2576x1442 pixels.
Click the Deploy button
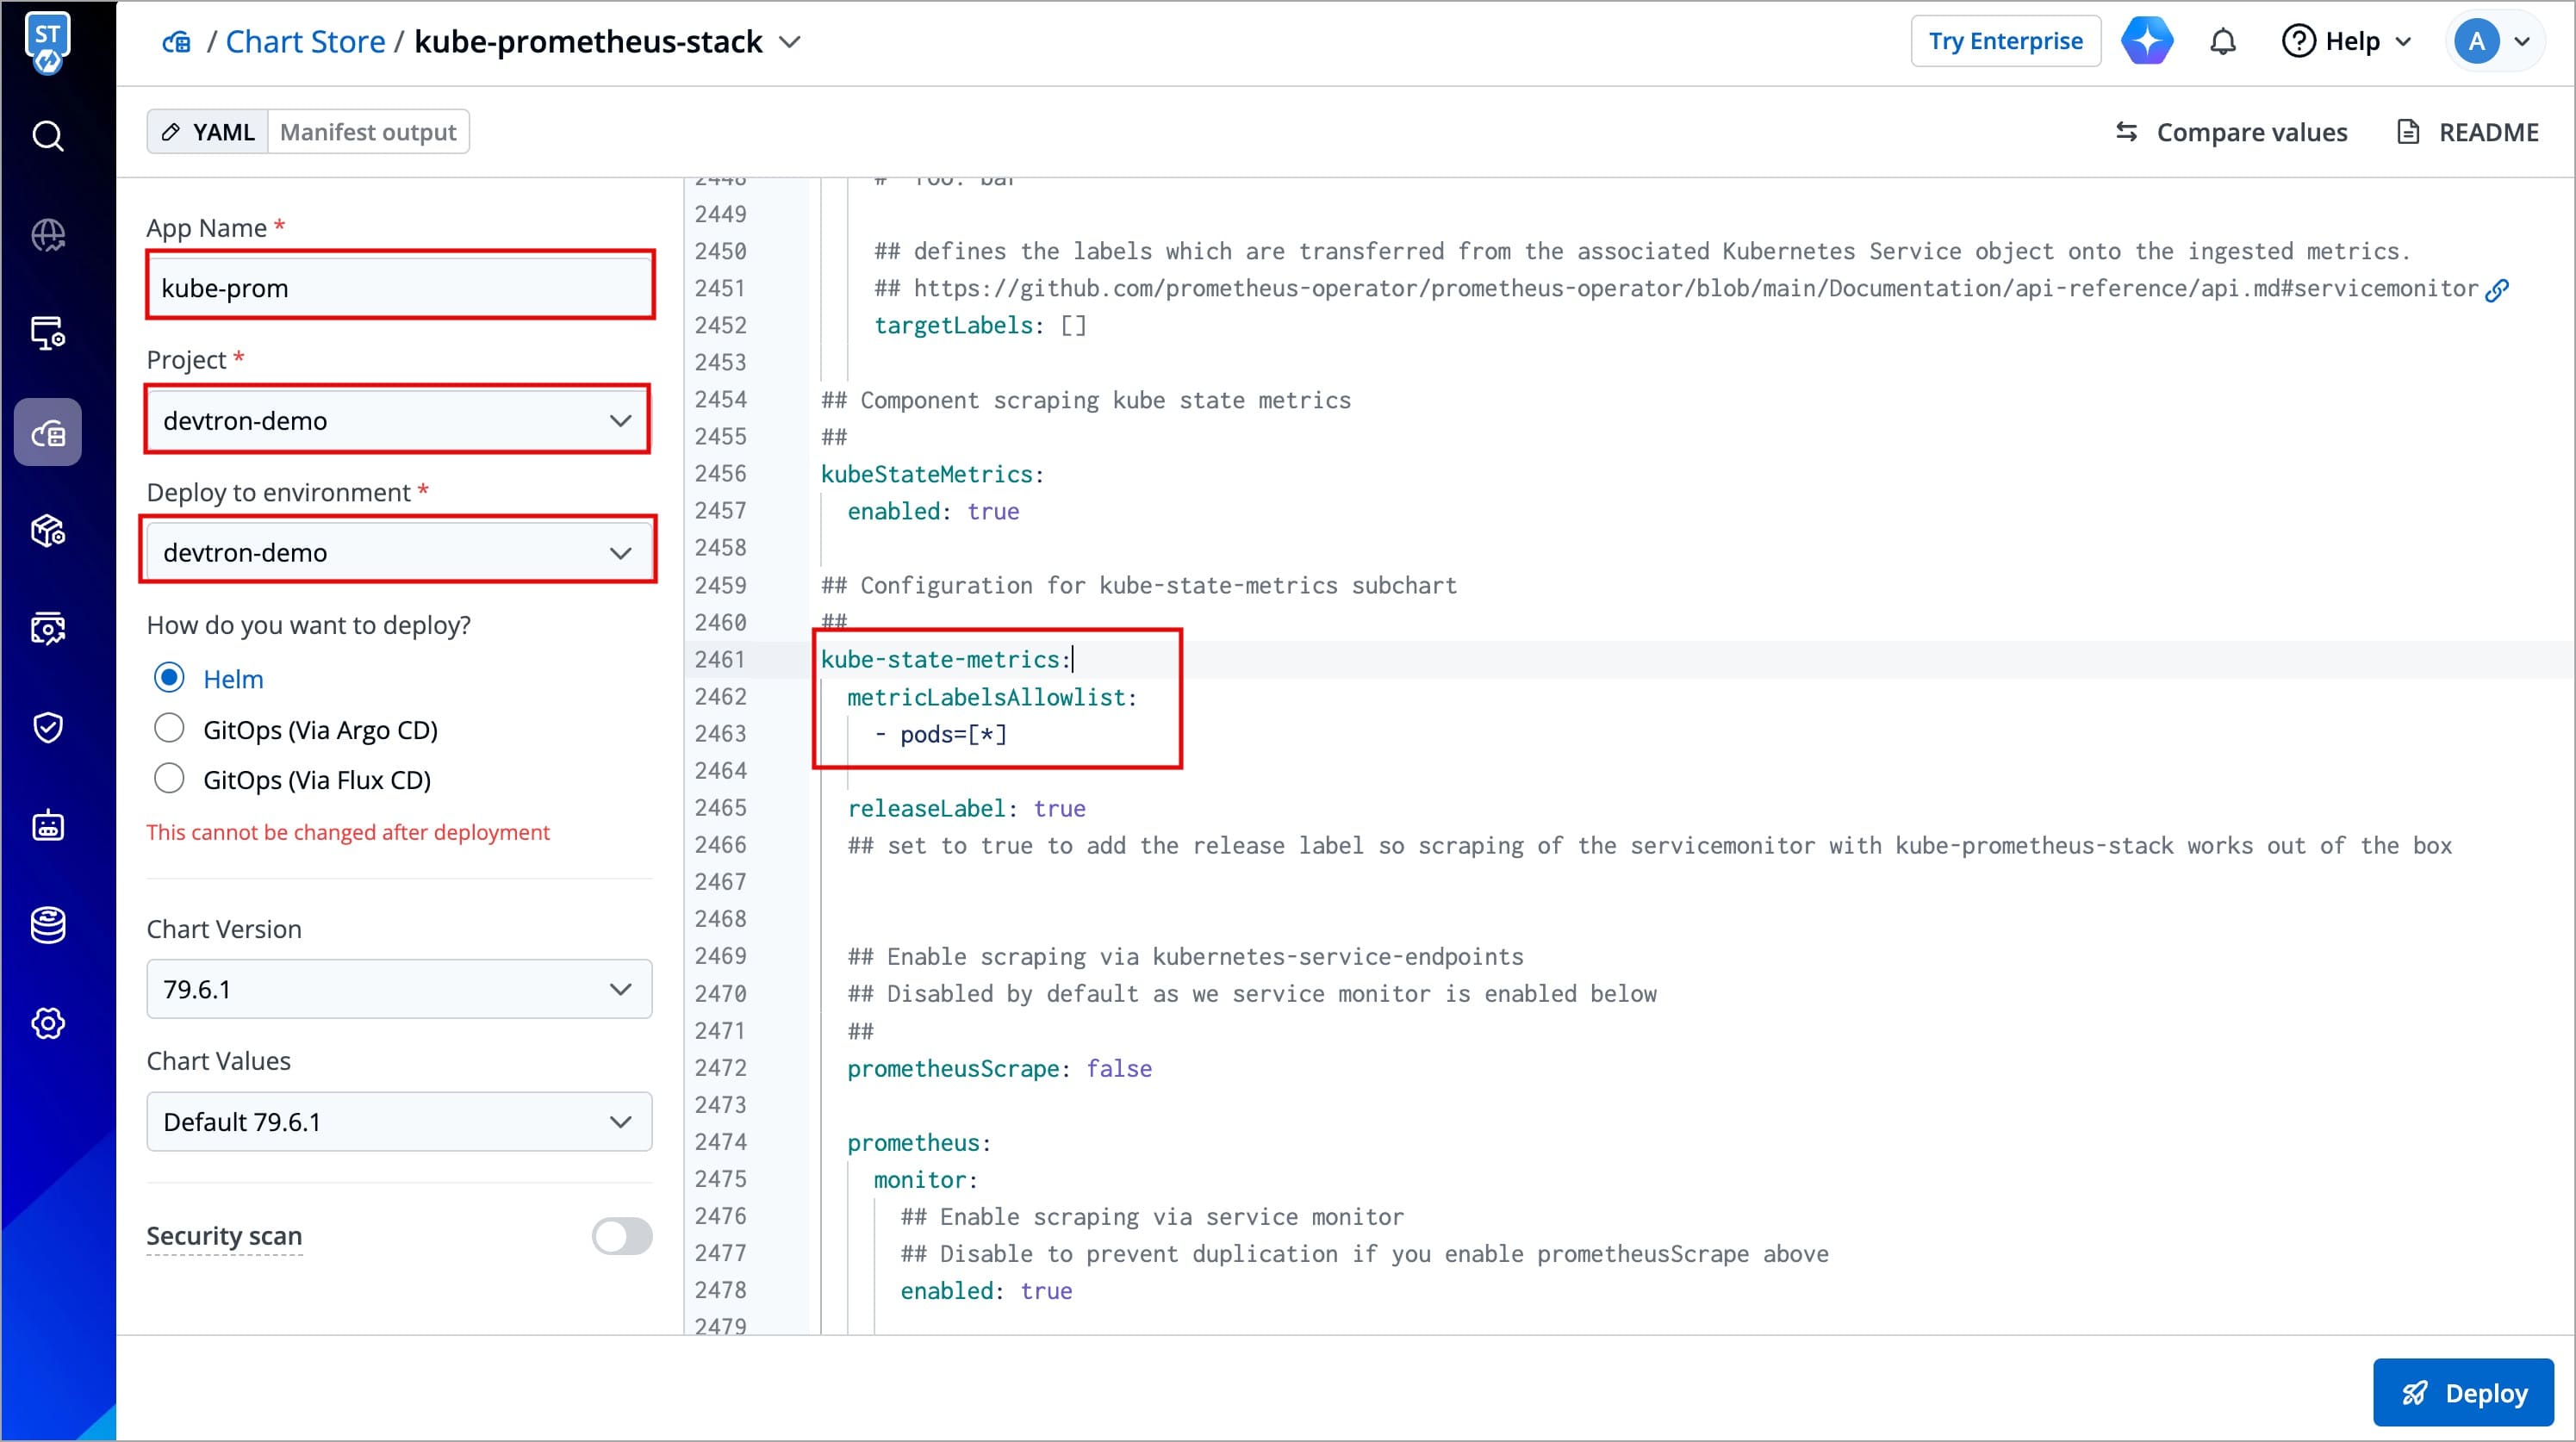click(x=2463, y=1392)
